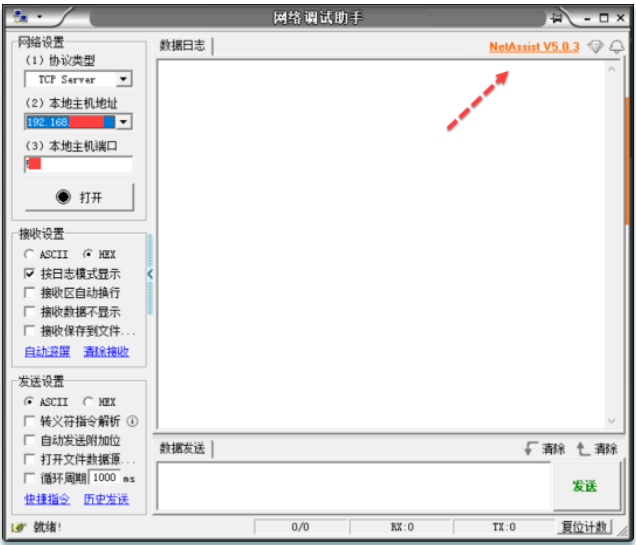This screenshot has height=545, width=636.
Task: Enable 接收区自动换行 checkbox
Action: [x=30, y=293]
